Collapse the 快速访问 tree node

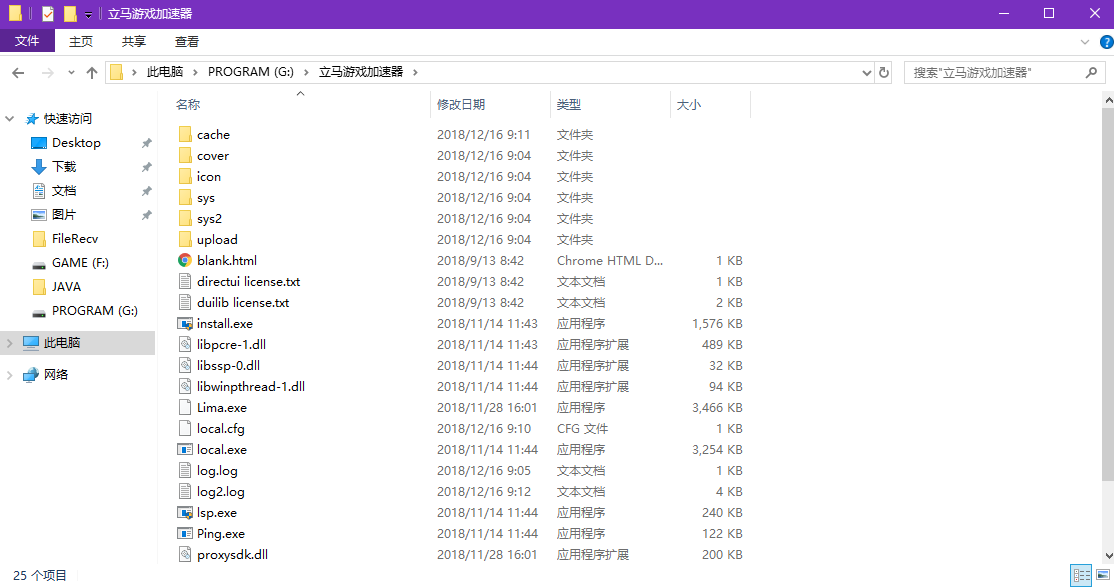10,119
